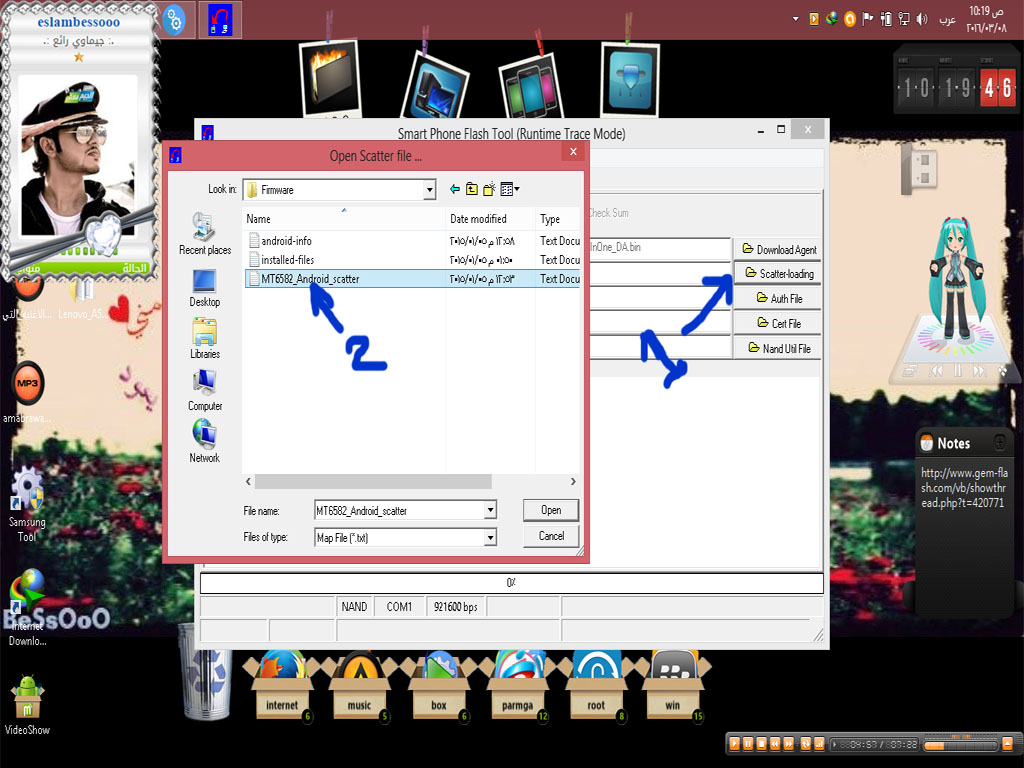The height and width of the screenshot is (768, 1024).
Task: Click the tray clock showing 10:19
Action: point(986,19)
